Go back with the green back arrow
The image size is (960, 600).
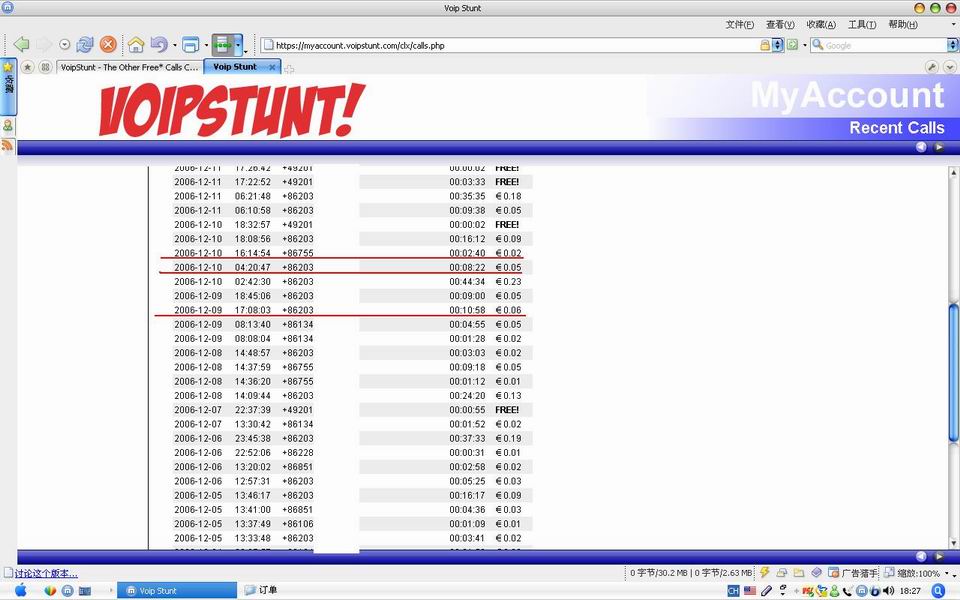[x=21, y=44]
